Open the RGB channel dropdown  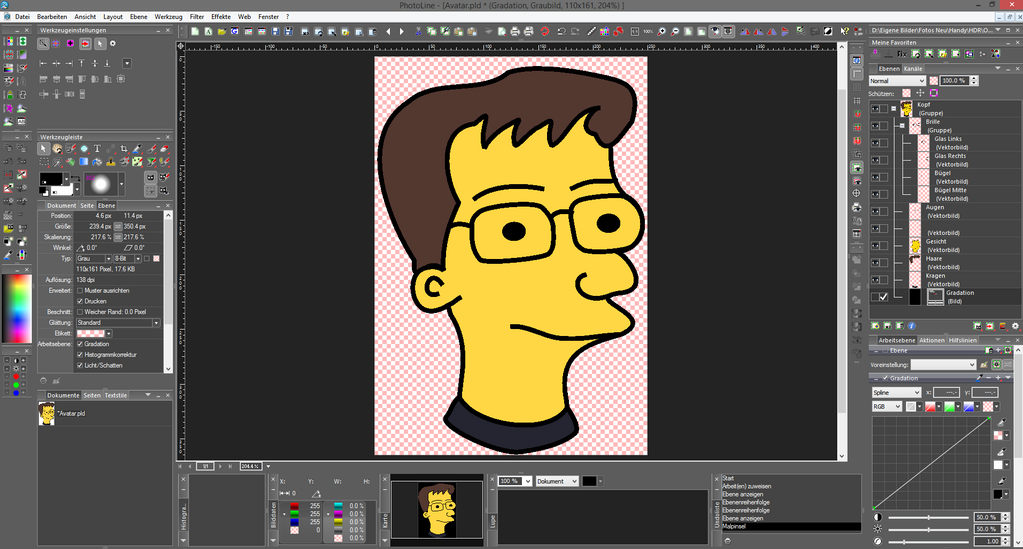click(x=887, y=407)
